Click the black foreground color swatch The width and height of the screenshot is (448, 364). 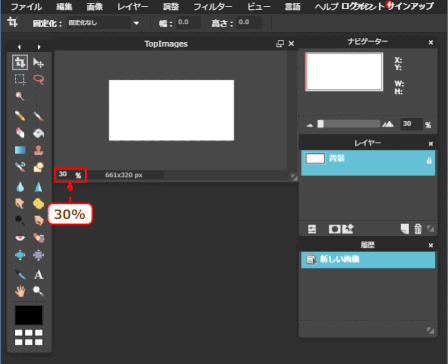29,315
